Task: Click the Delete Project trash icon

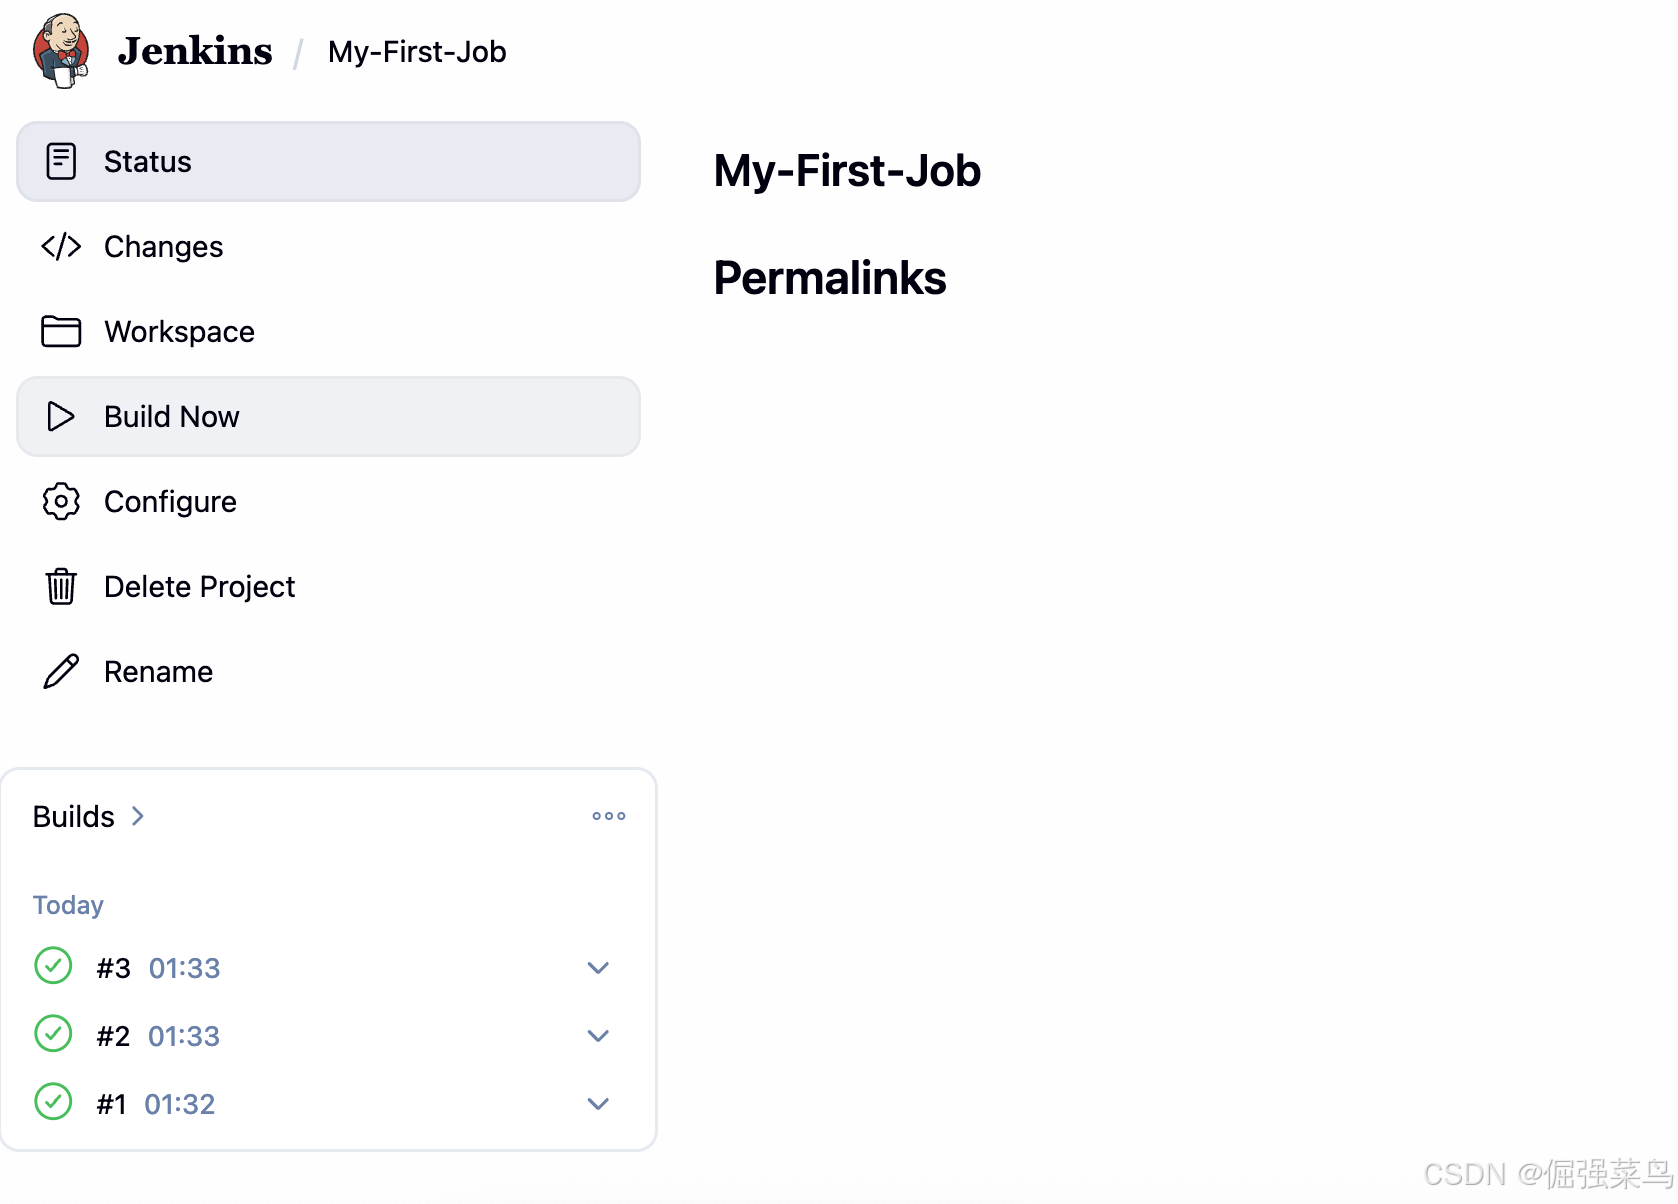Action: pos(61,586)
